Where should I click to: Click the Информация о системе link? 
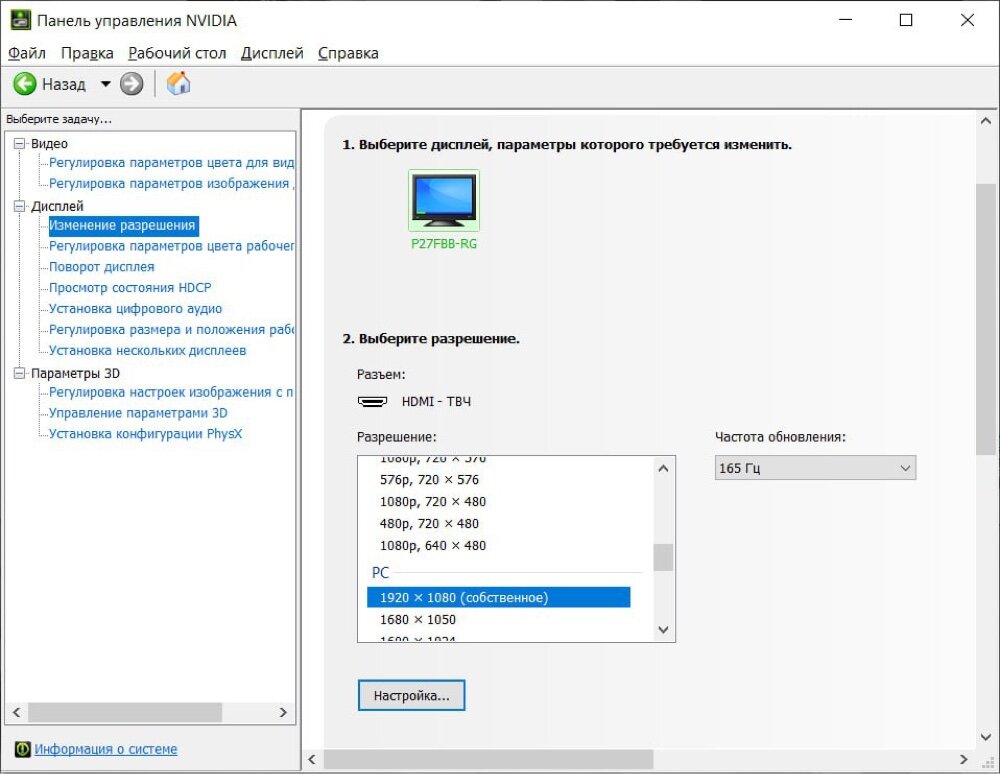[x=106, y=749]
